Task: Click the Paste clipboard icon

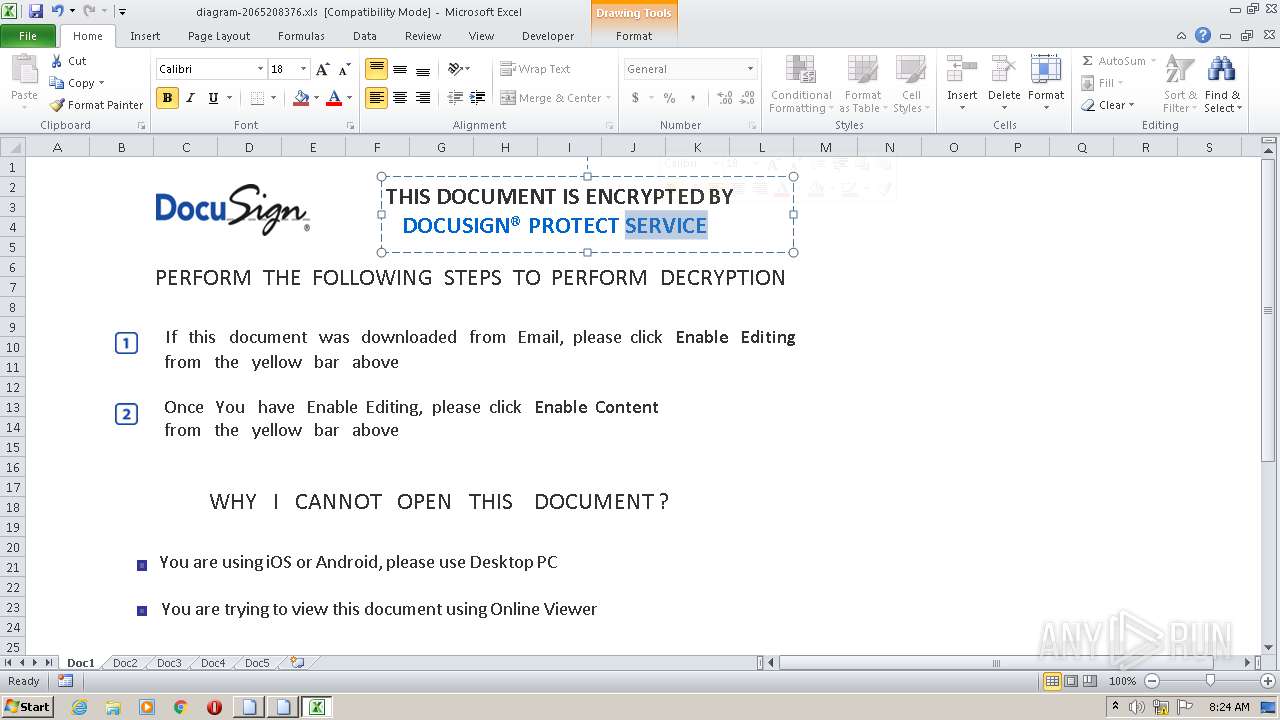Action: tap(24, 71)
